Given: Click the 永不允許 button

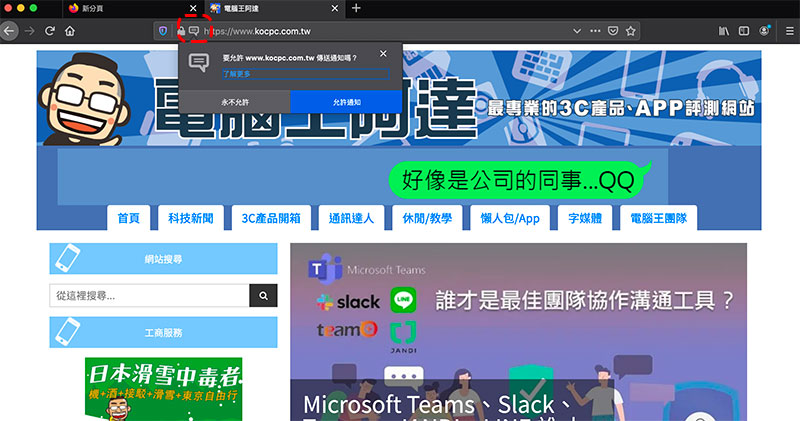Looking at the screenshot, I should 234,102.
